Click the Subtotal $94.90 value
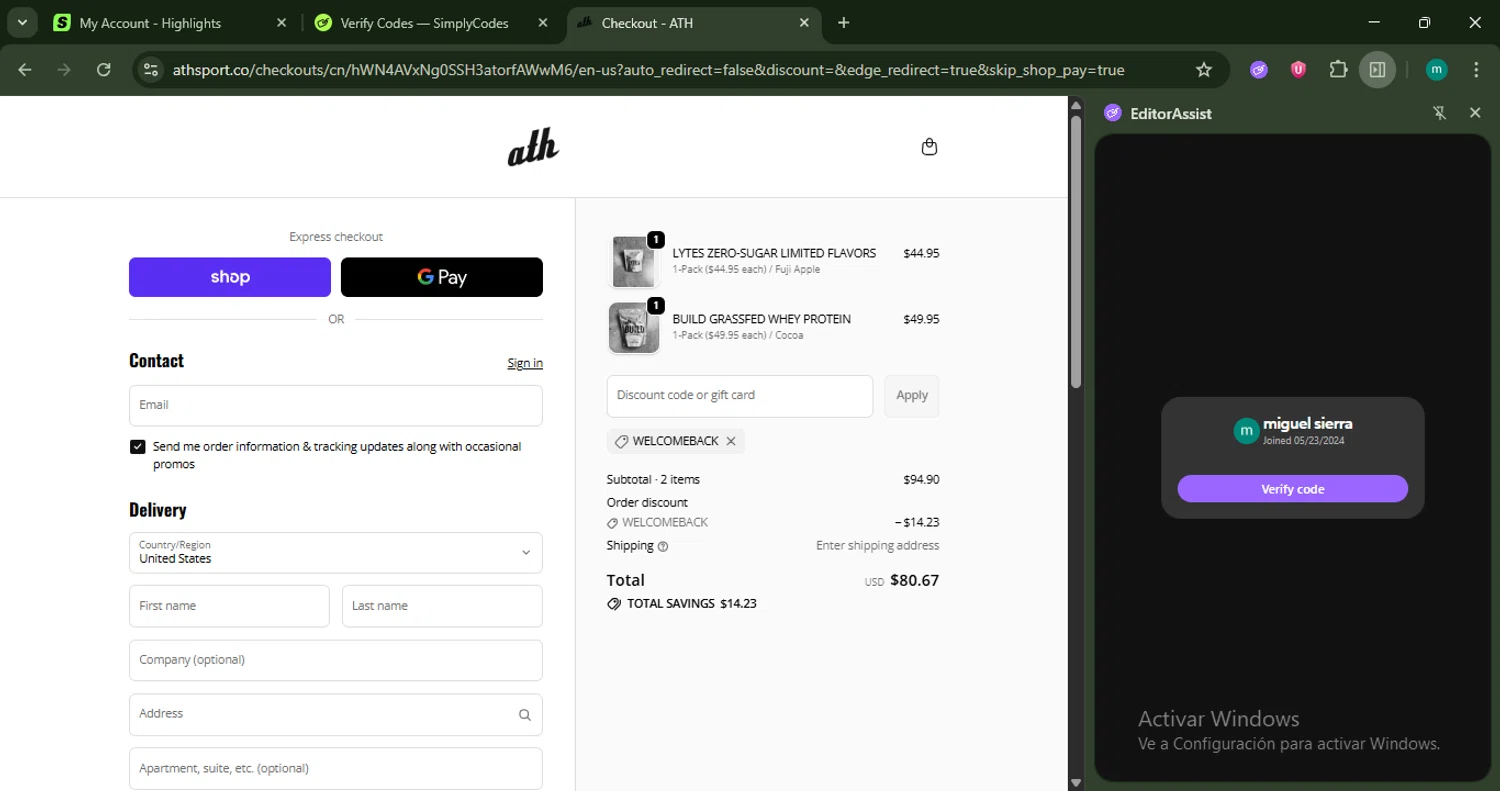Image resolution: width=1500 pixels, height=791 pixels. (x=921, y=479)
